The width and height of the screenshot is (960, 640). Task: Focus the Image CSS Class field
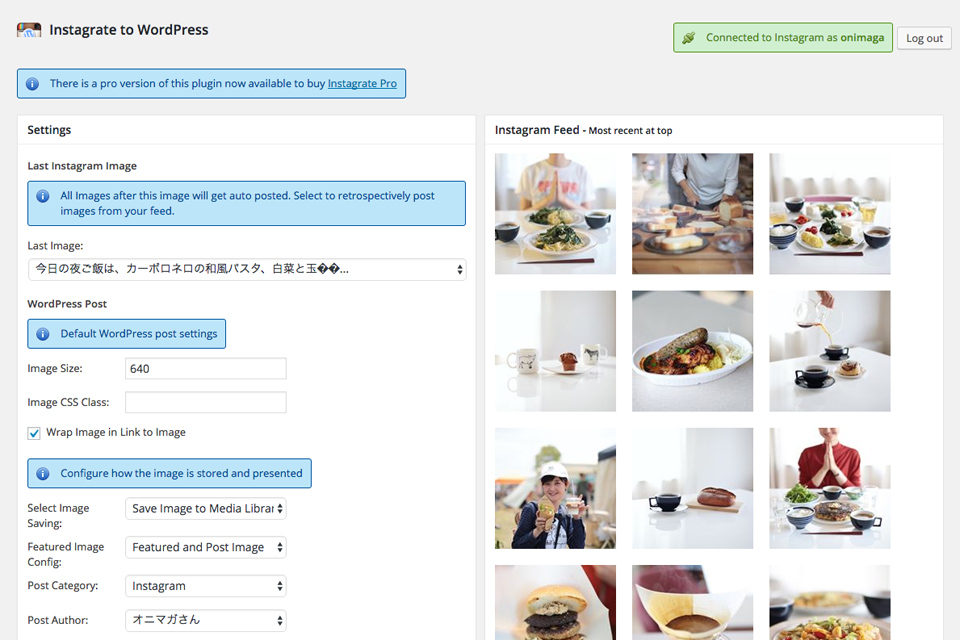[206, 402]
